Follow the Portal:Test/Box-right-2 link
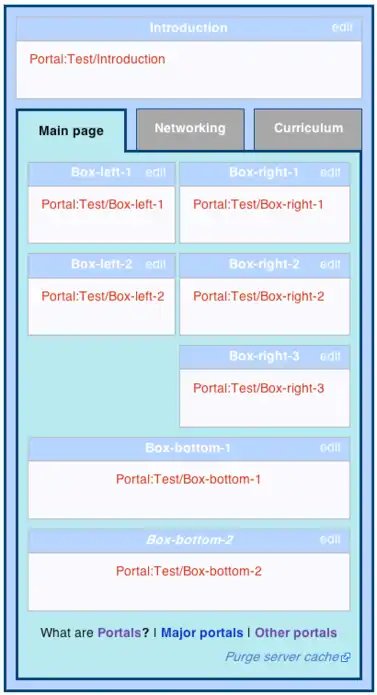377x695 pixels. click(x=259, y=296)
